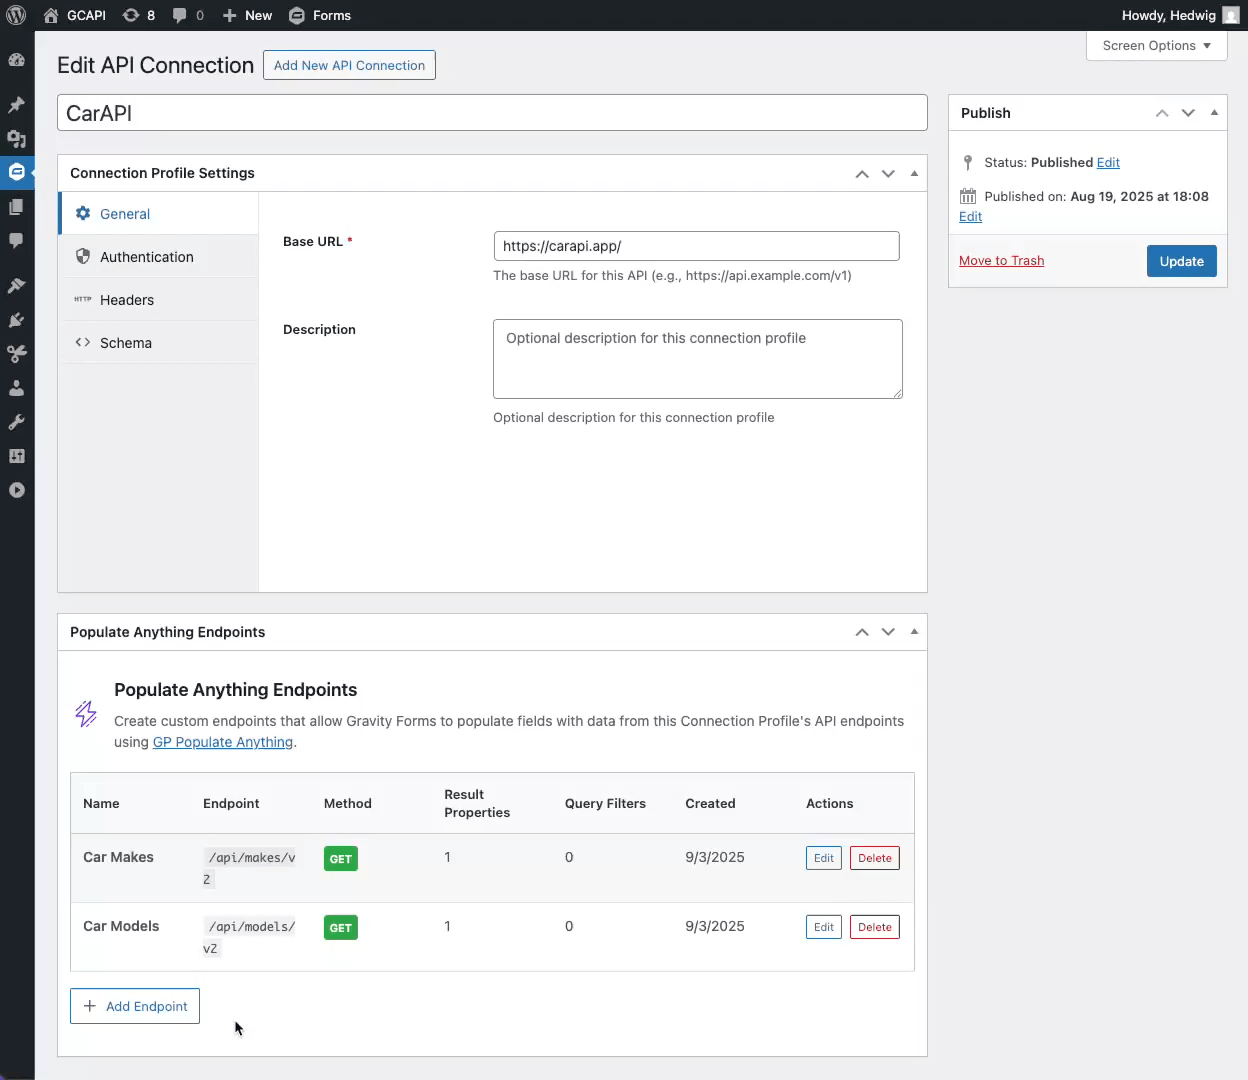Open the Media library sidebar icon
The height and width of the screenshot is (1080, 1248).
17,139
